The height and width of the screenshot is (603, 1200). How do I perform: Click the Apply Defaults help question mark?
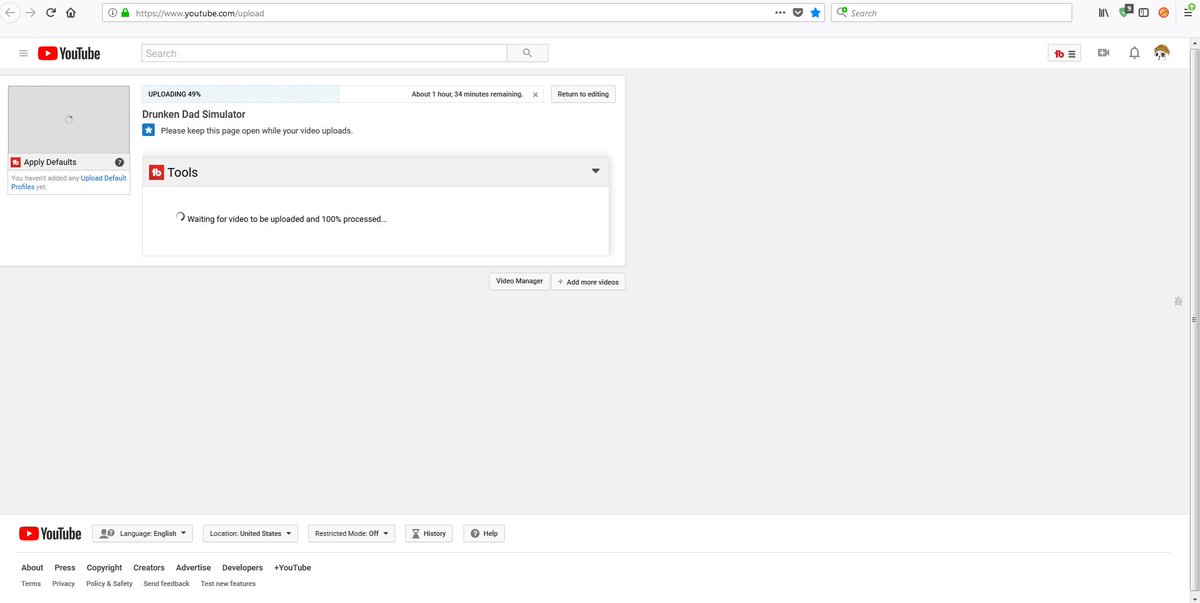(x=120, y=162)
